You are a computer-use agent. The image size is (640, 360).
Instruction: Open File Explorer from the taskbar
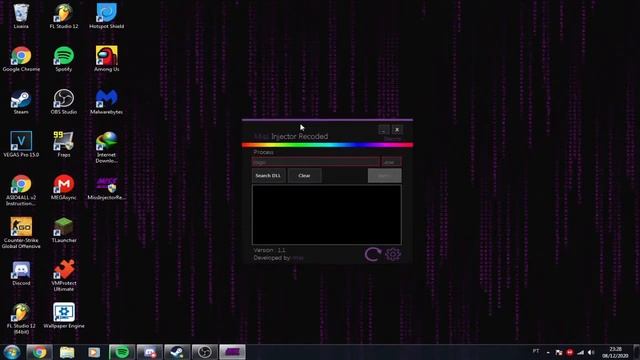pos(67,352)
